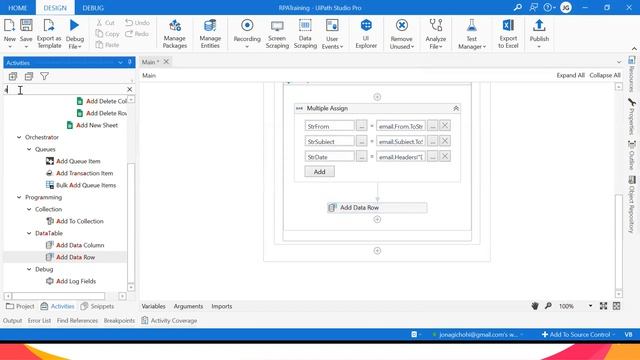Switch to the Snippets panel tab

(x=97, y=306)
